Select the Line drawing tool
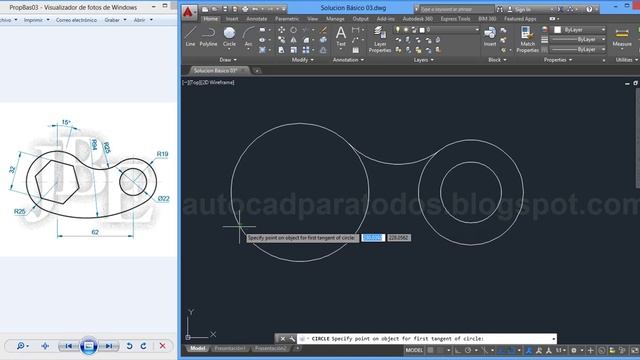640x360 pixels. pos(190,36)
